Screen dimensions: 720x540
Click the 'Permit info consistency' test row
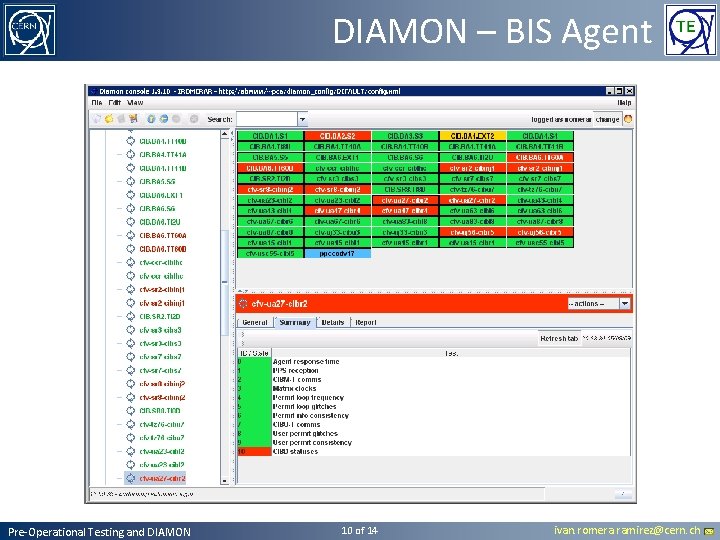[434, 416]
